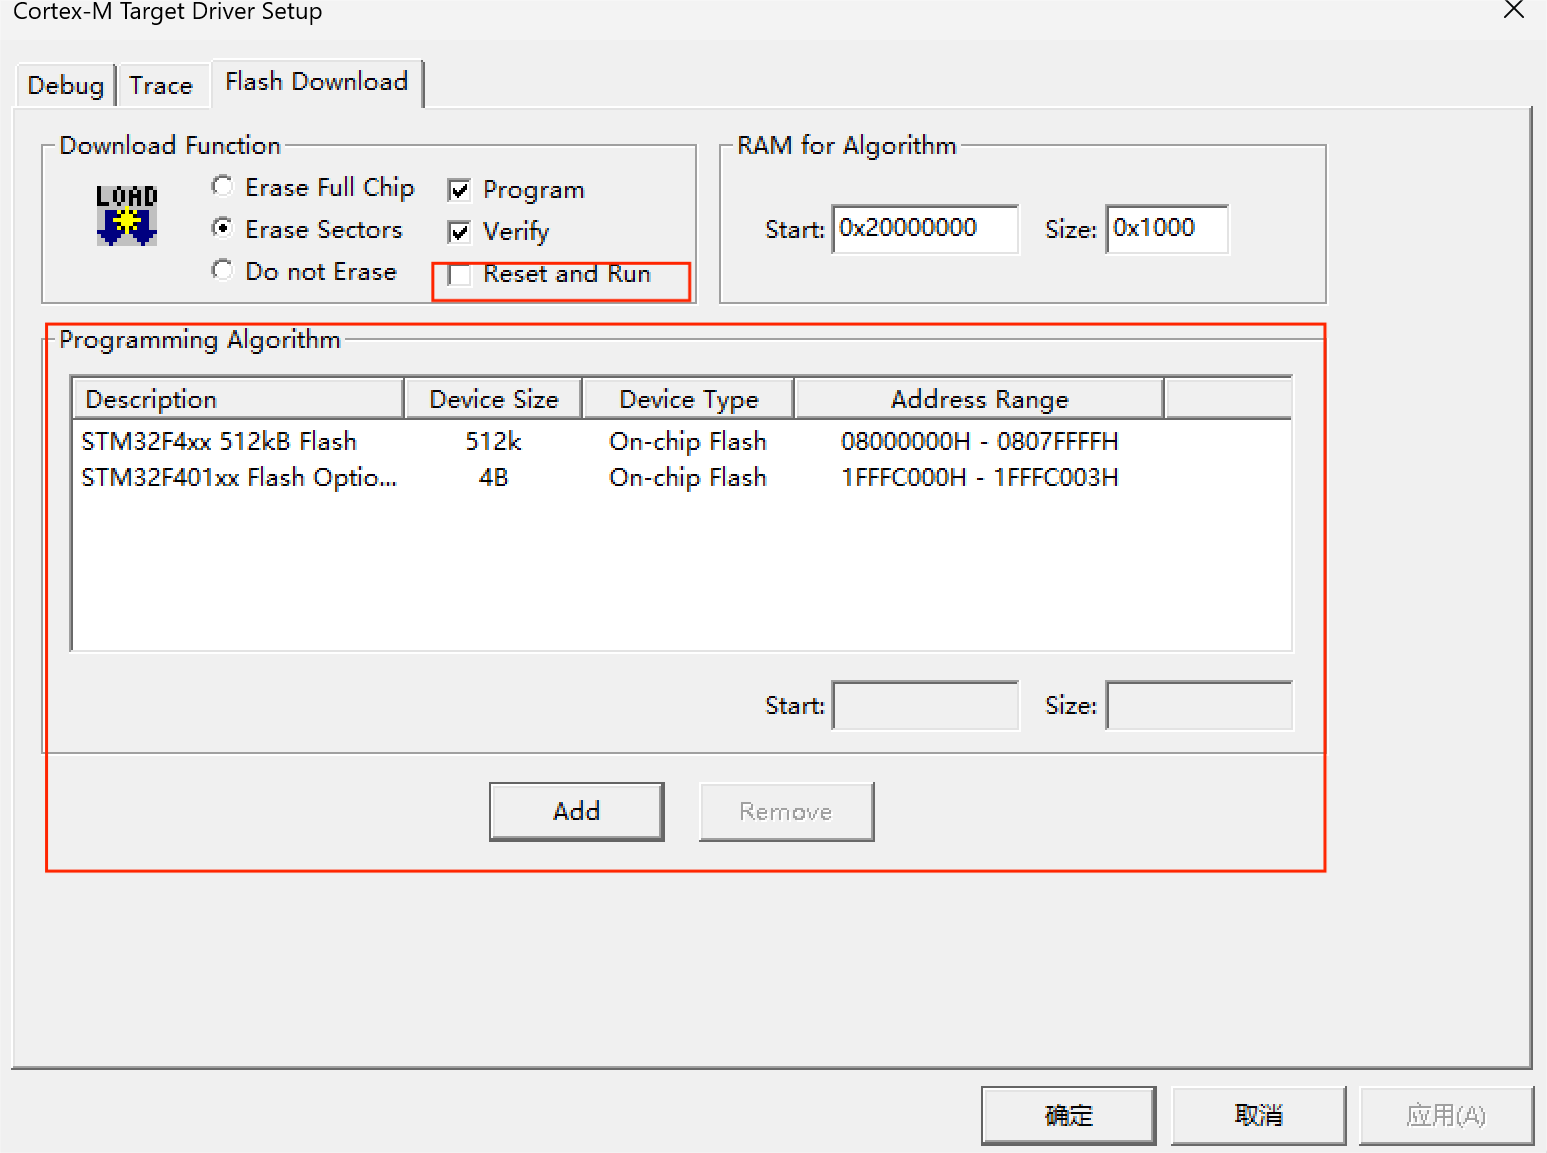This screenshot has width=1547, height=1153.
Task: Close the Cortex-M Target Driver Setup dialog
Action: tap(1514, 11)
